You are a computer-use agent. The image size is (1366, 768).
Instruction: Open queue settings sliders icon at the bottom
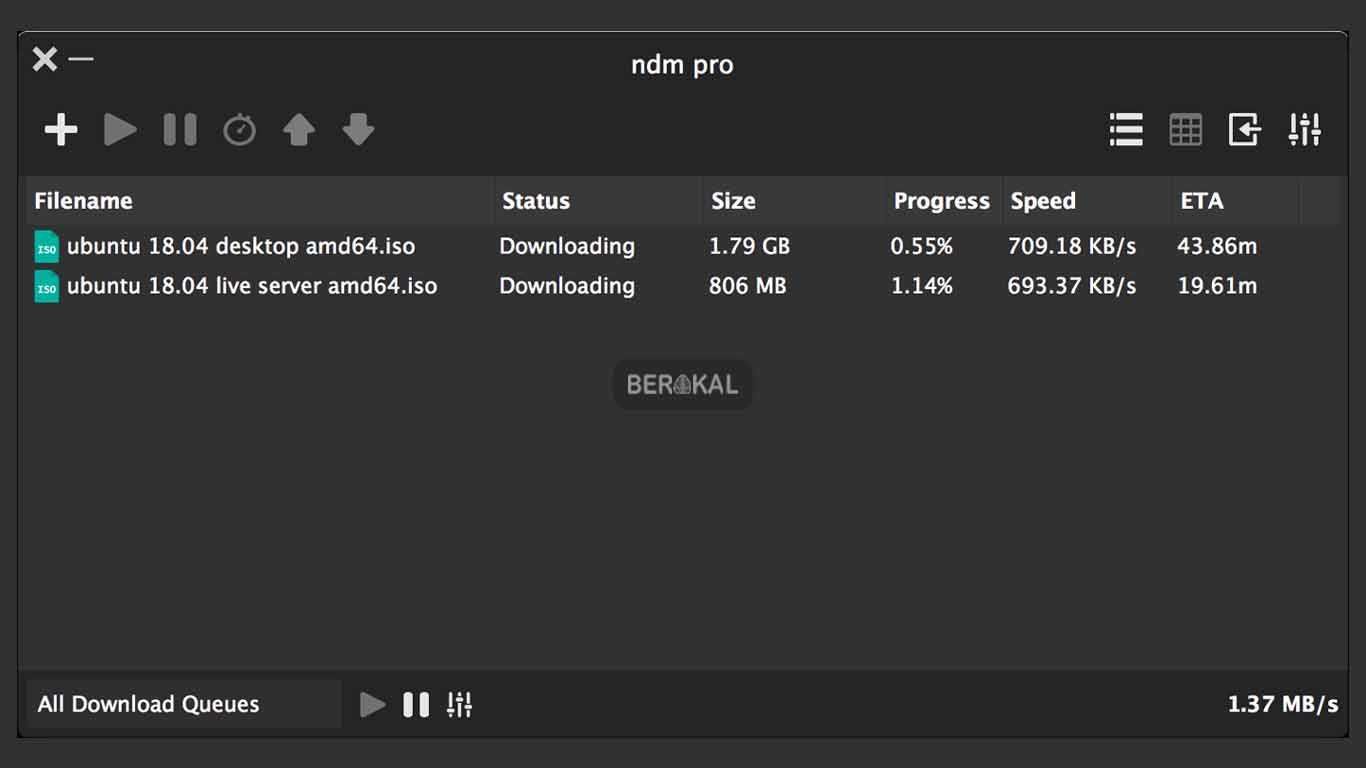pyautogui.click(x=459, y=704)
